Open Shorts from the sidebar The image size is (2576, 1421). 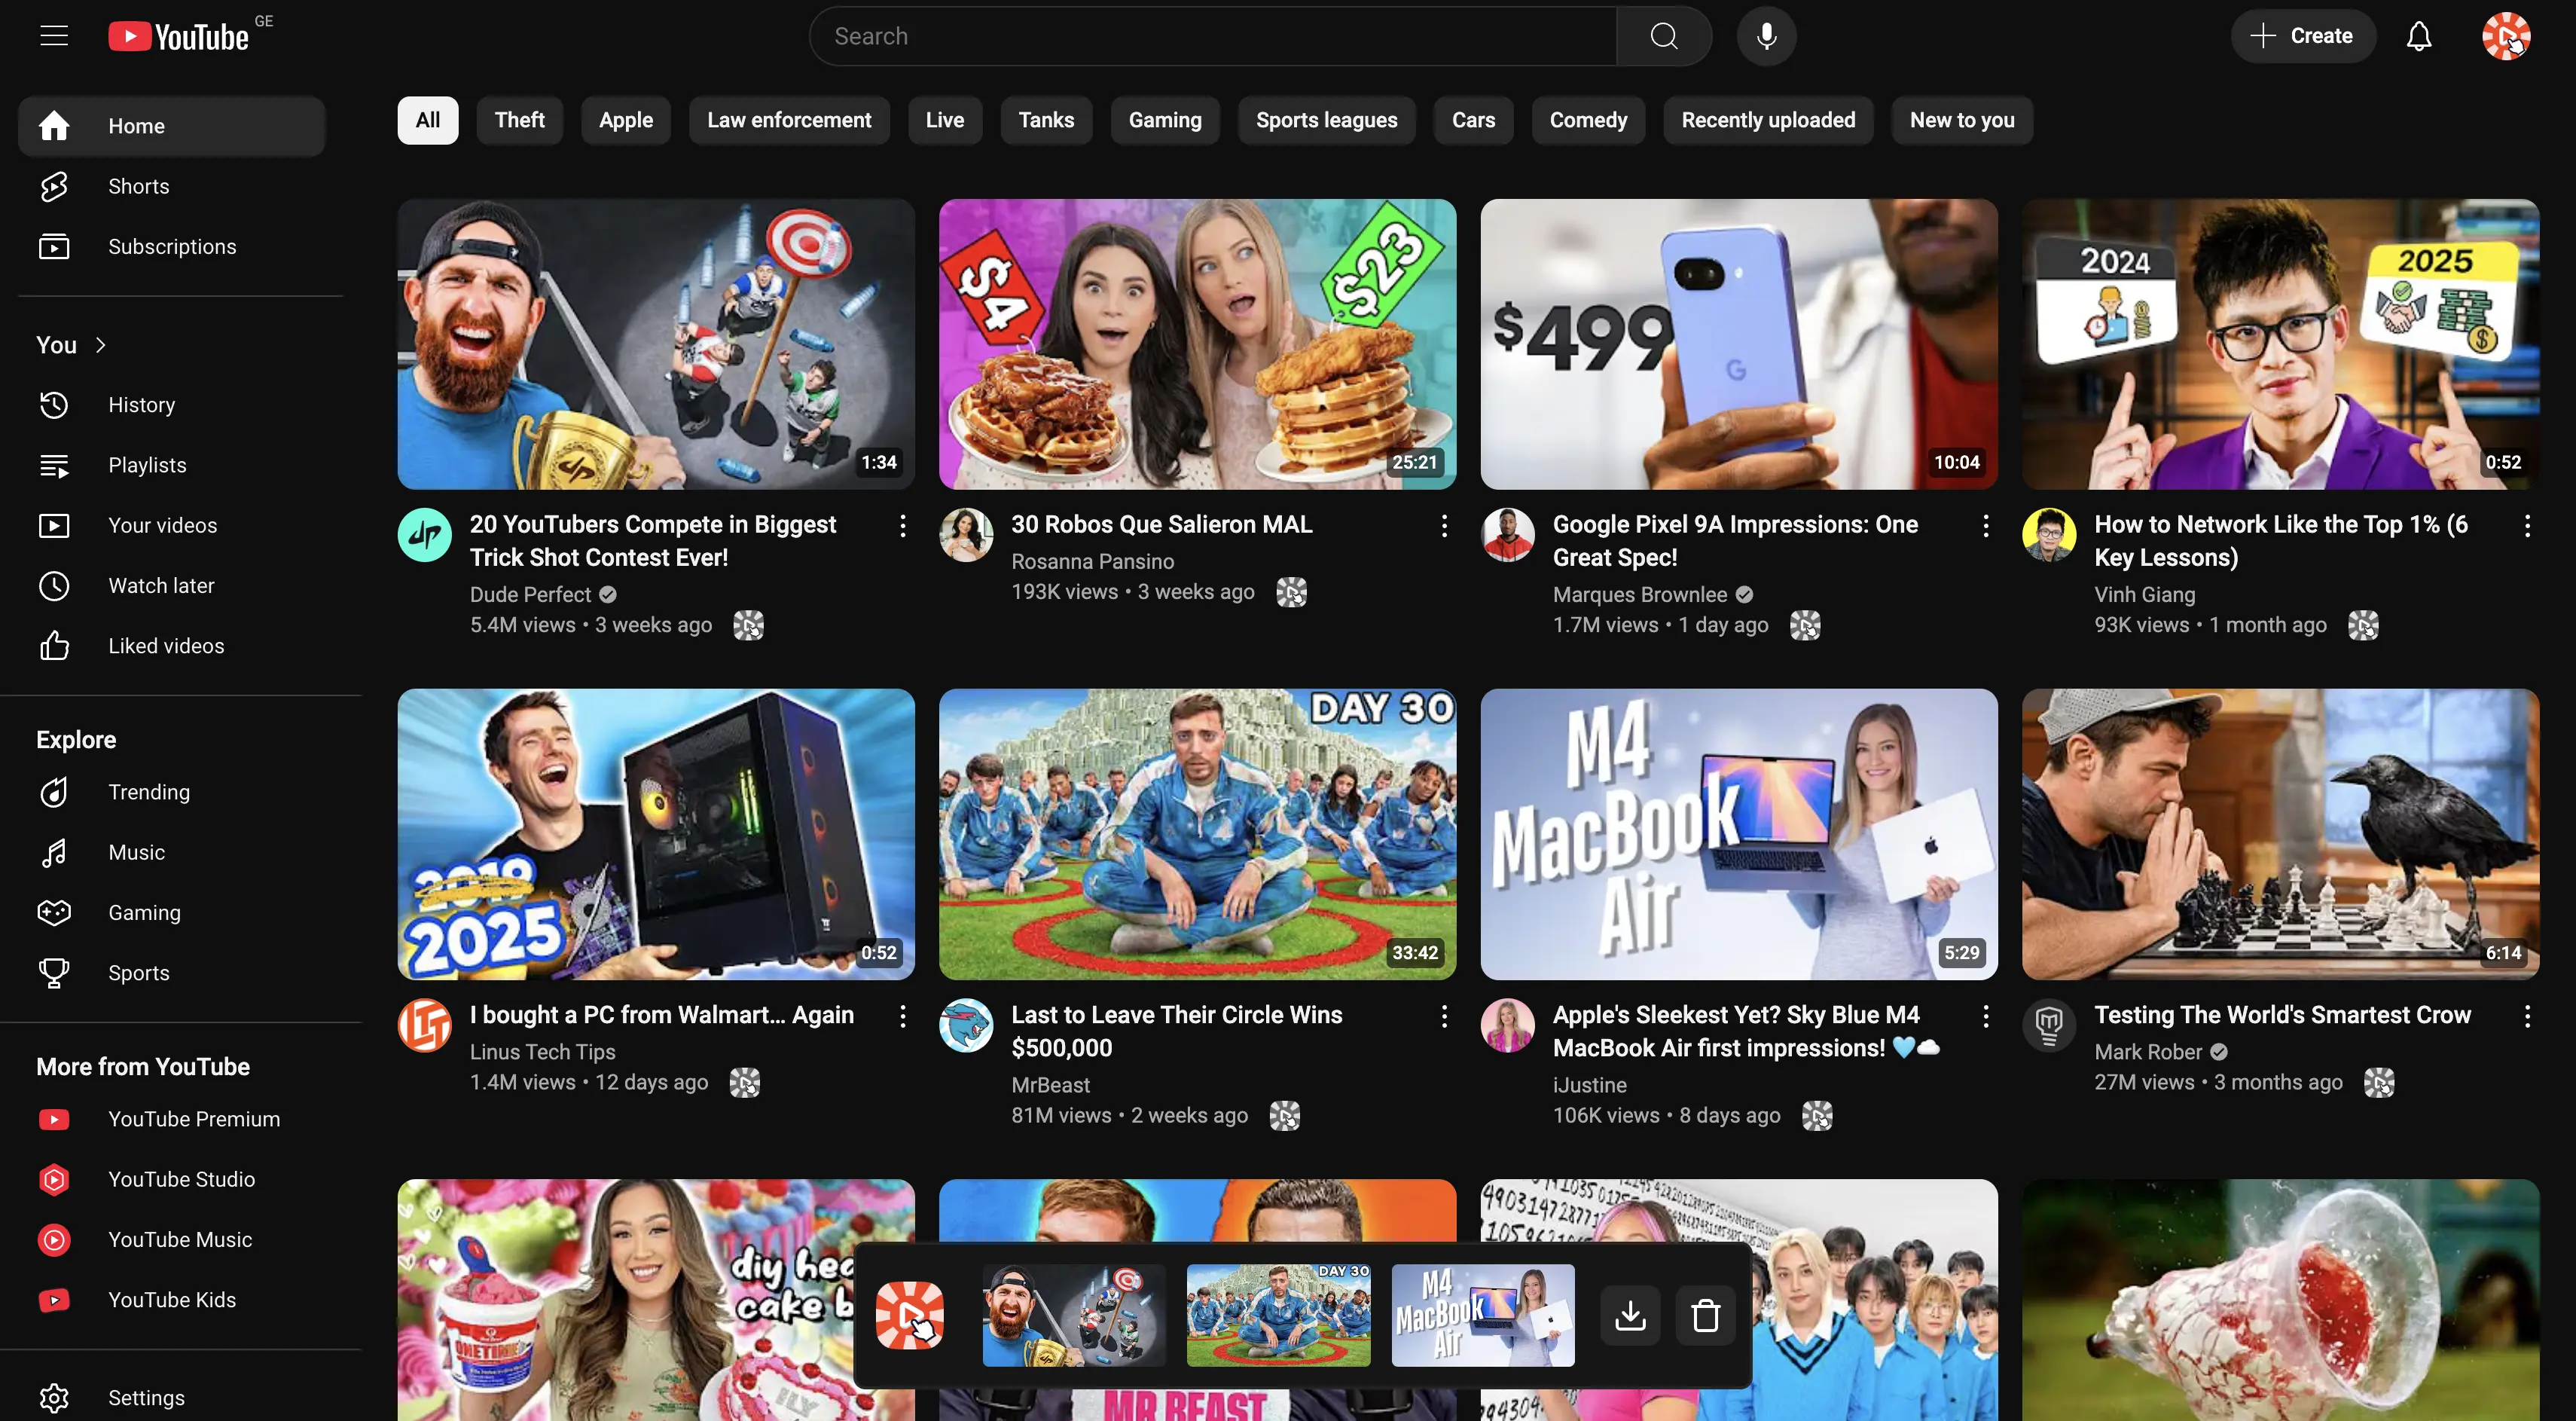[x=138, y=186]
